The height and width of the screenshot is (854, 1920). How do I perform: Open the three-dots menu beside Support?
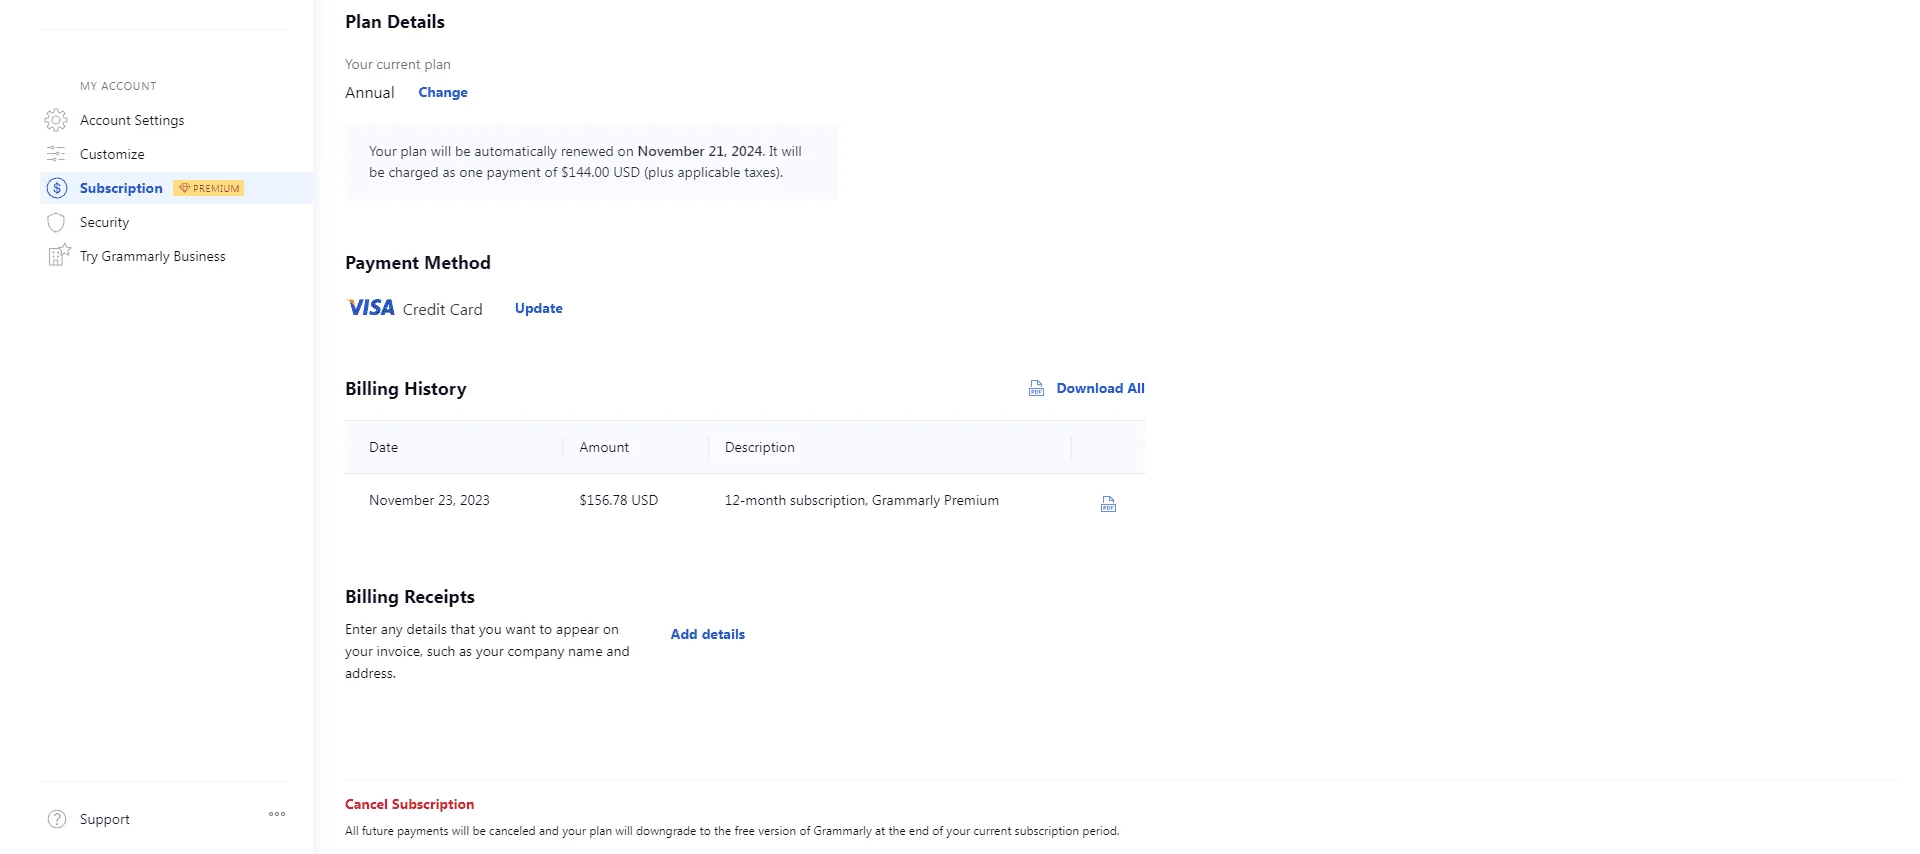click(277, 814)
